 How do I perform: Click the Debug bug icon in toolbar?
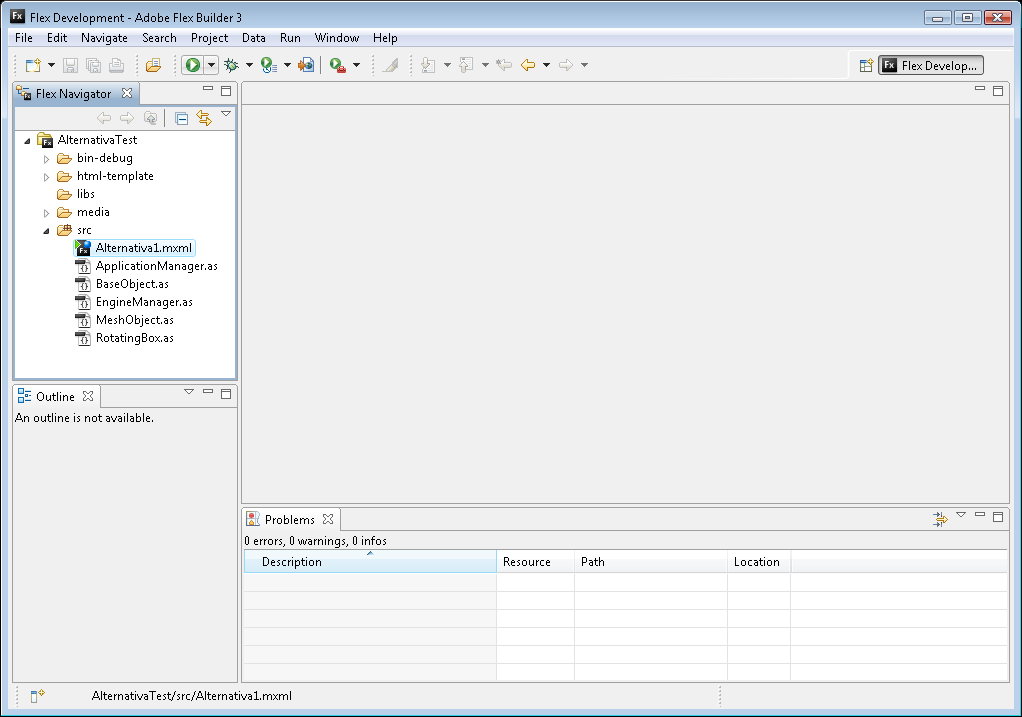231,65
